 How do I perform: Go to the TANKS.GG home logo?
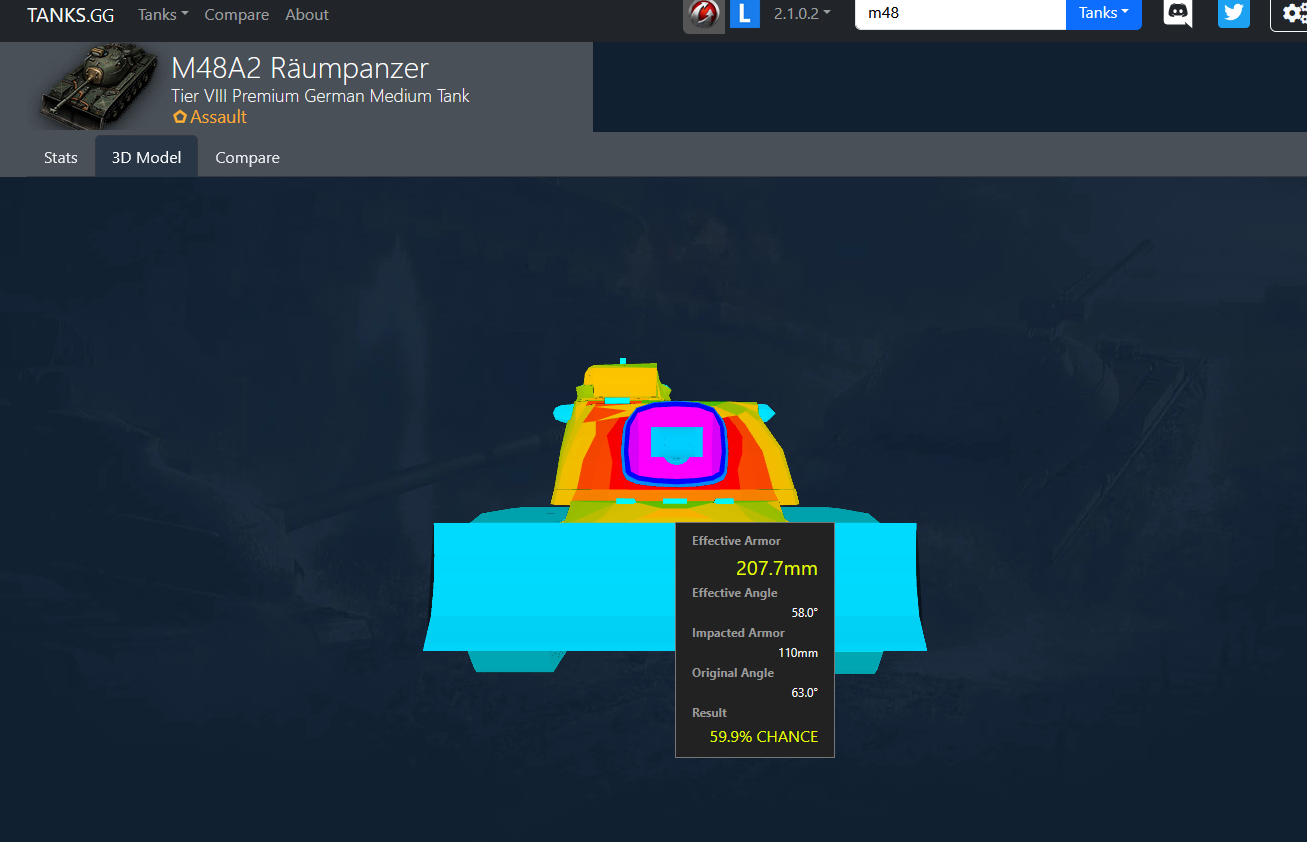click(70, 14)
